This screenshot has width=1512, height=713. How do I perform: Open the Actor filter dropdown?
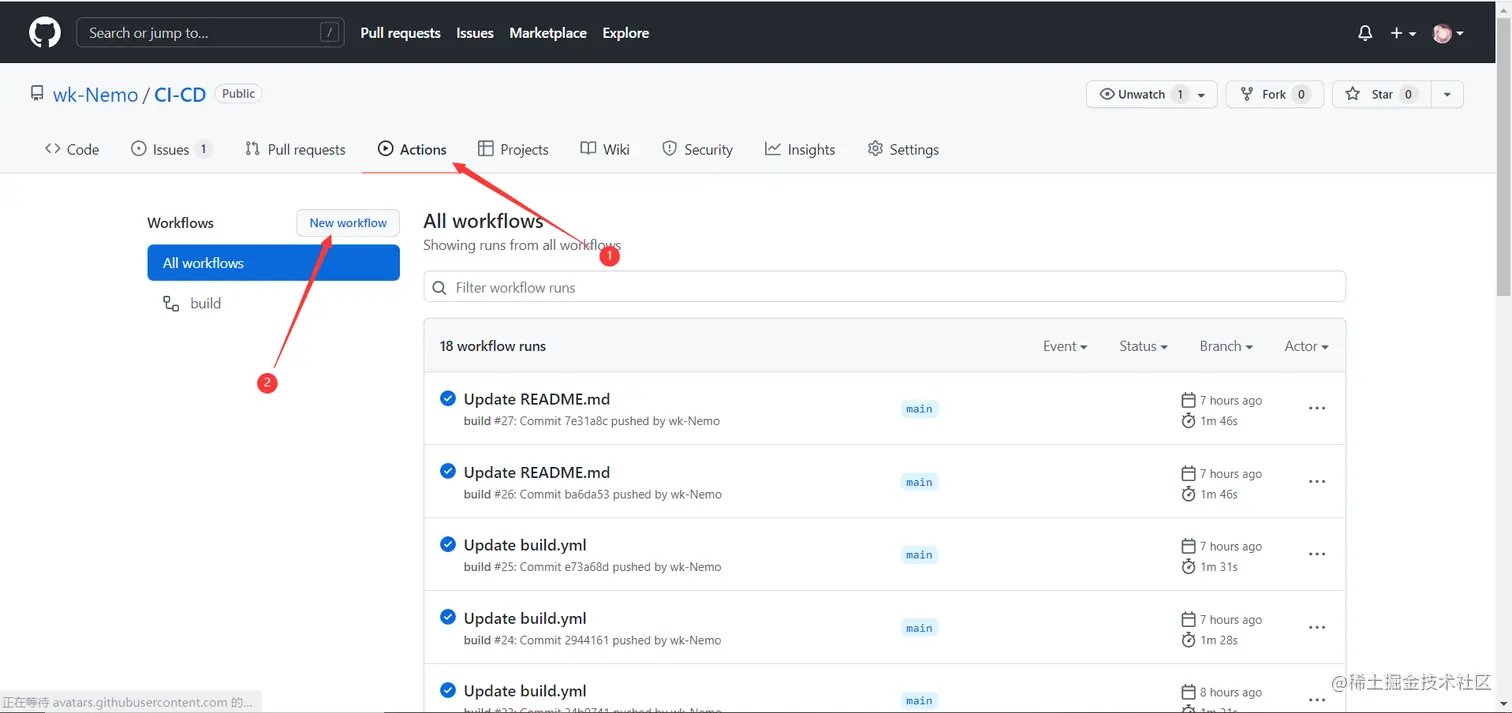1306,346
